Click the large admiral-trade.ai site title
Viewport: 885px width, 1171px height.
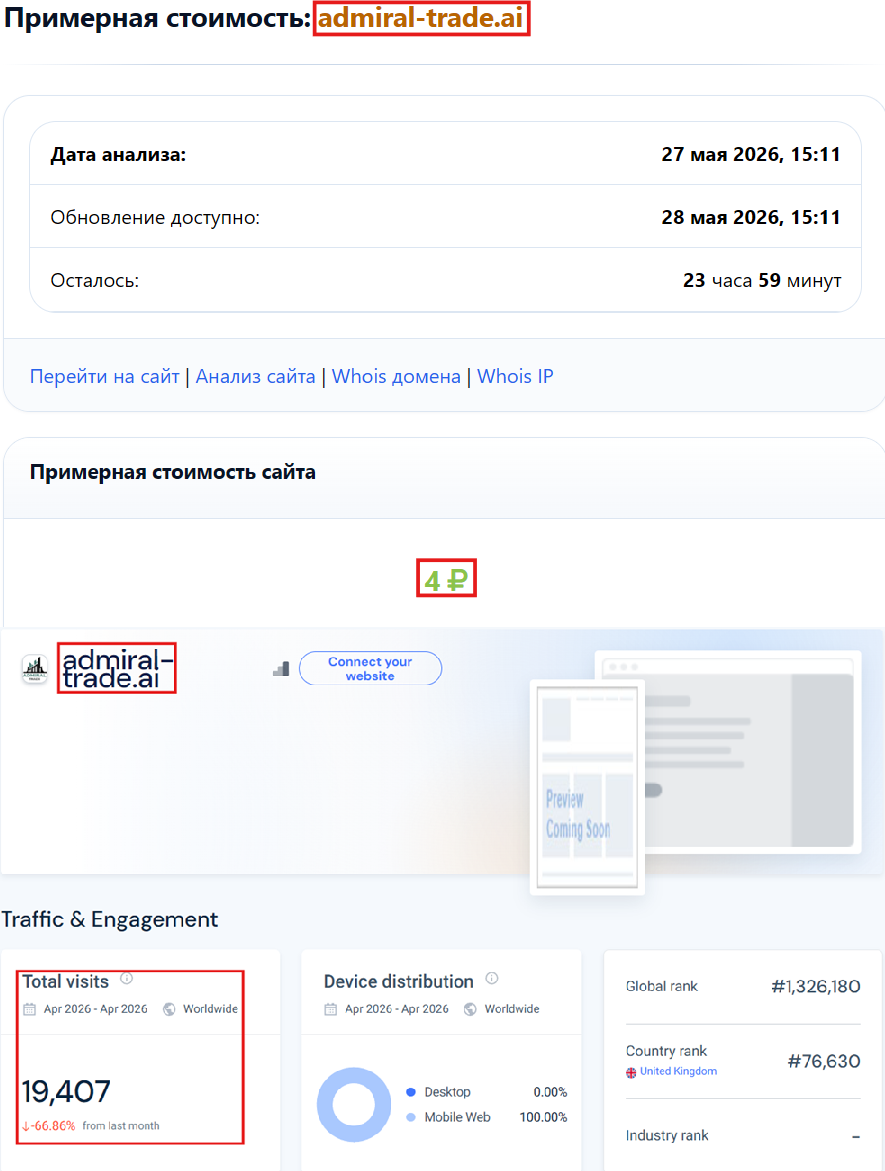coord(117,668)
